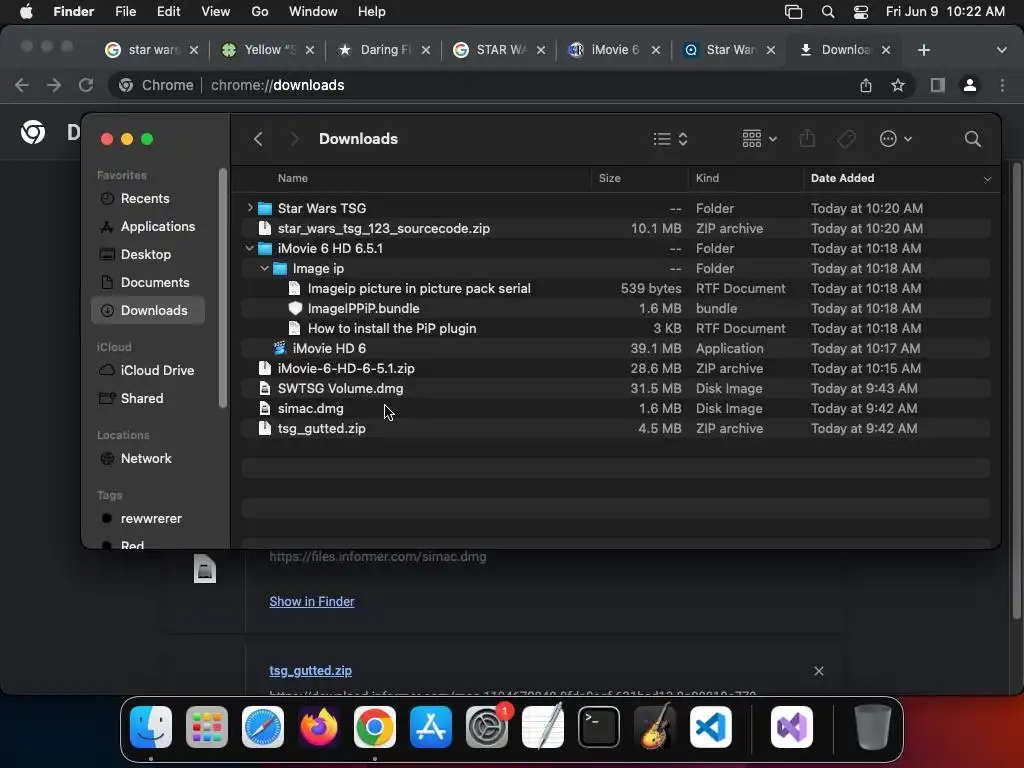Select the rewwrerer tag
Viewport: 1024px width, 768px height.
pos(148,519)
